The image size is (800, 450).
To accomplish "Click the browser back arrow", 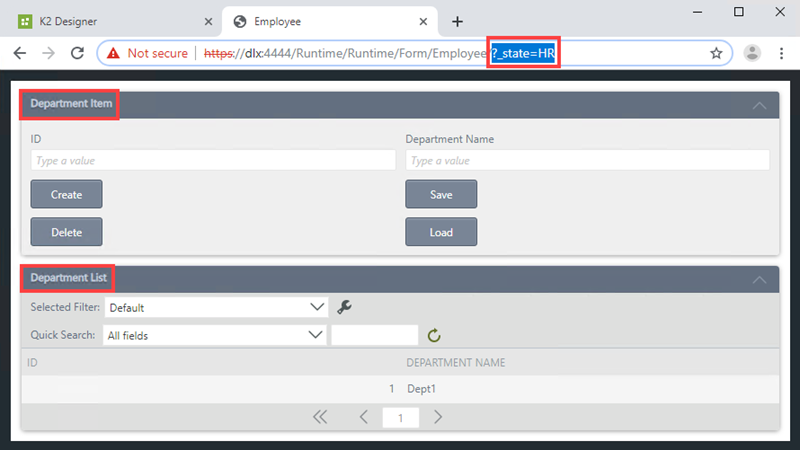I will point(19,53).
